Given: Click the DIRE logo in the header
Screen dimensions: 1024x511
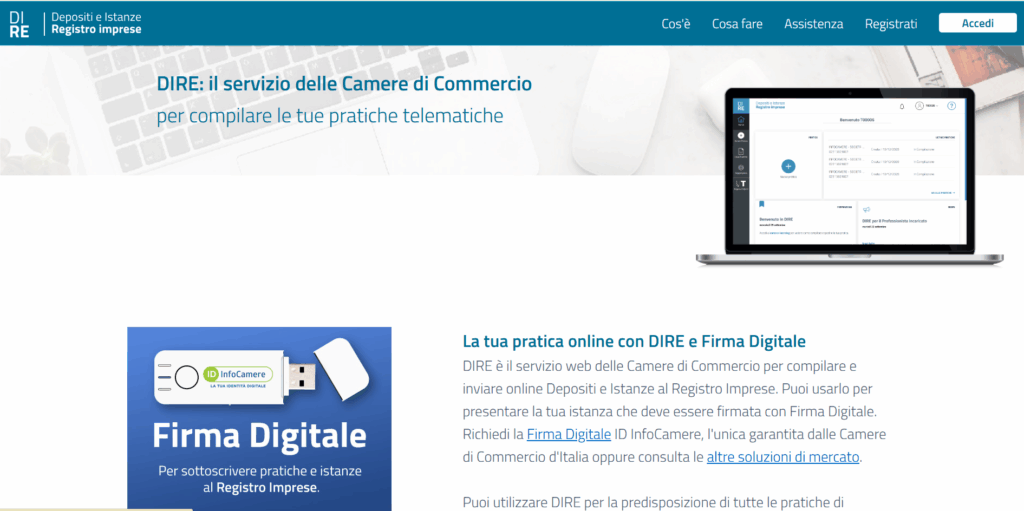Looking at the screenshot, I should click(x=20, y=24).
